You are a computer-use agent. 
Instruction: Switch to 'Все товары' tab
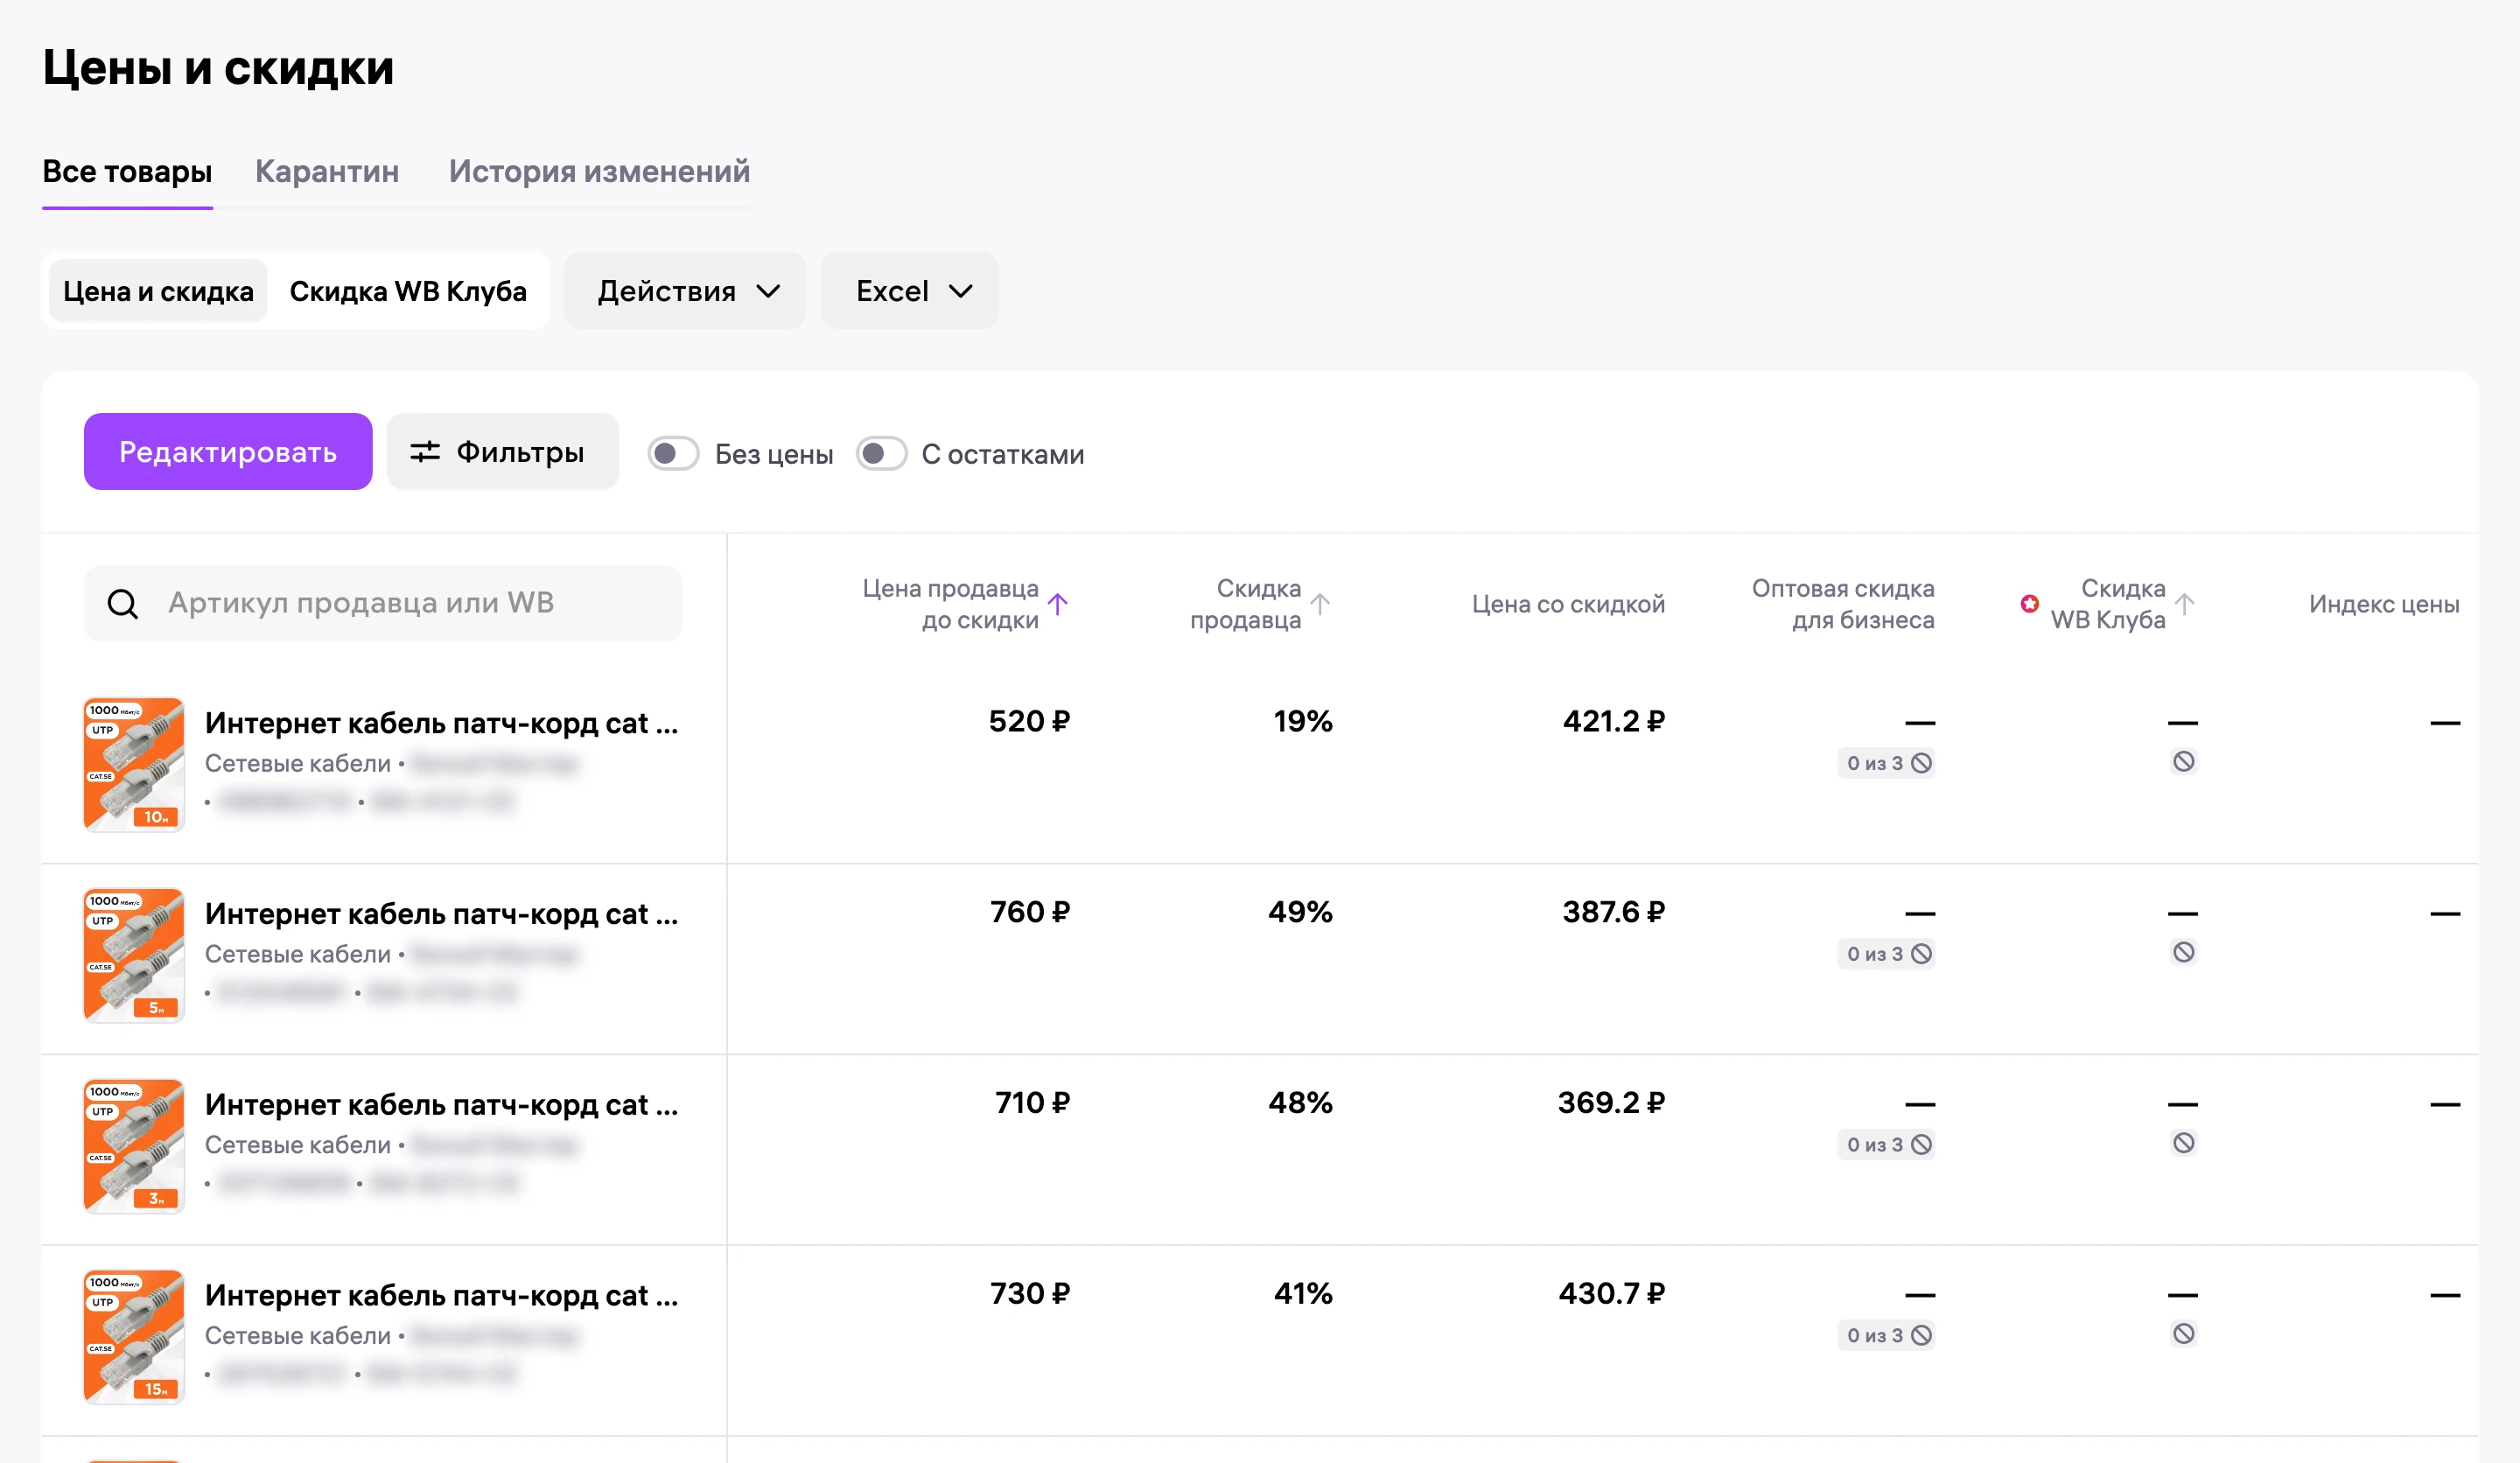(x=127, y=172)
